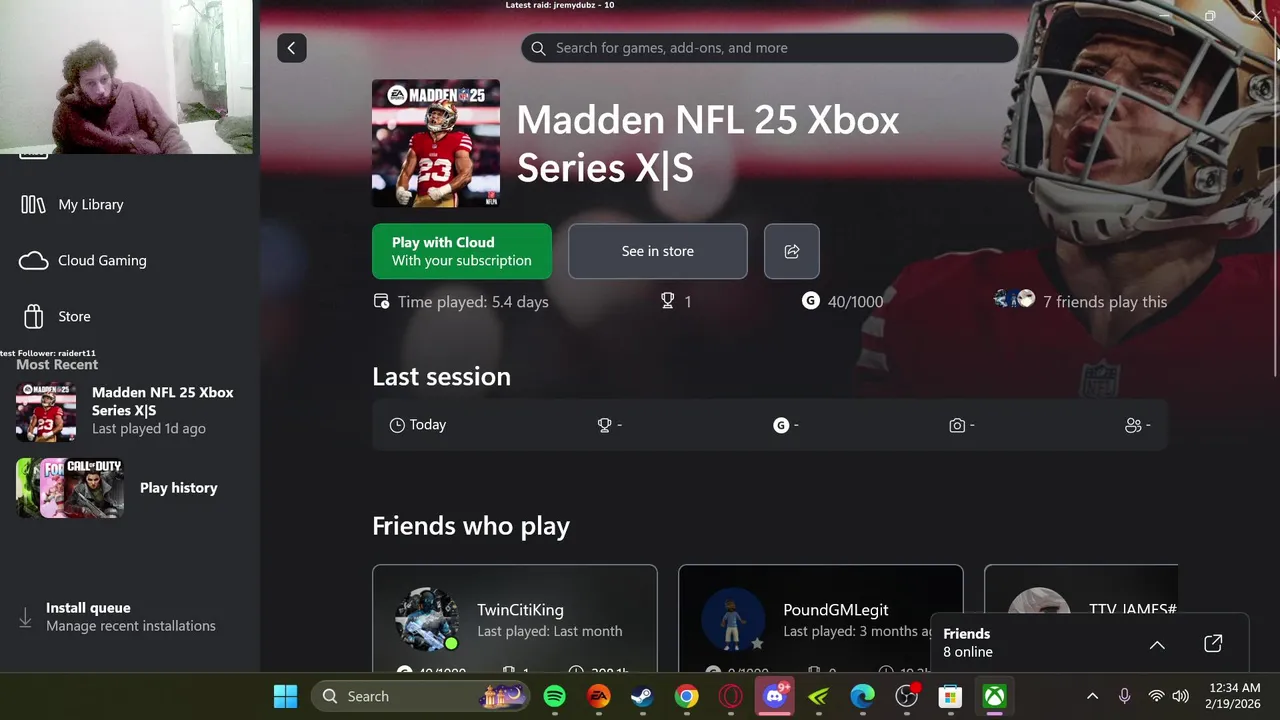Open Microsoft Edge from the taskbar

[x=863, y=696]
